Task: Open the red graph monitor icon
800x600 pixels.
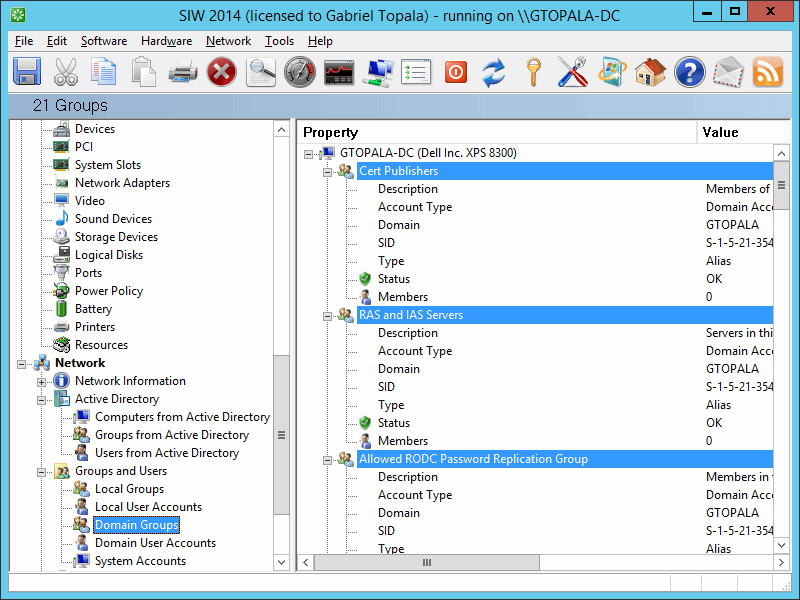Action: pyautogui.click(x=339, y=71)
